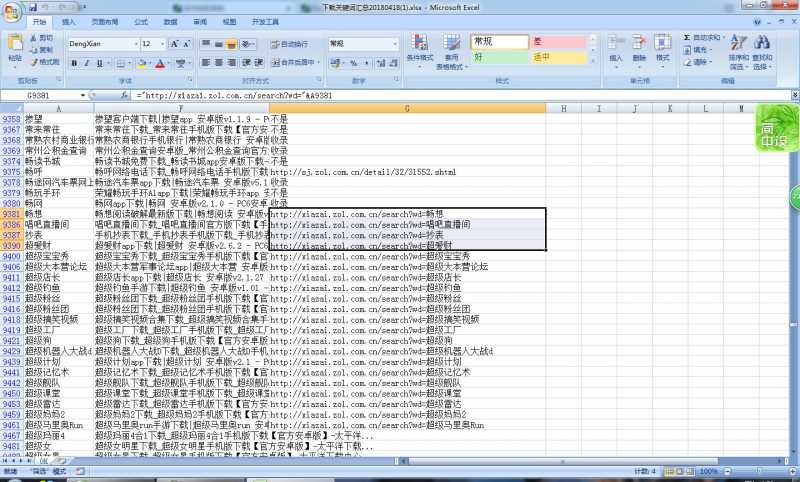This screenshot has width=800, height=482.
Task: Switch to the 公式 (Formulas) tab
Action: 141,22
